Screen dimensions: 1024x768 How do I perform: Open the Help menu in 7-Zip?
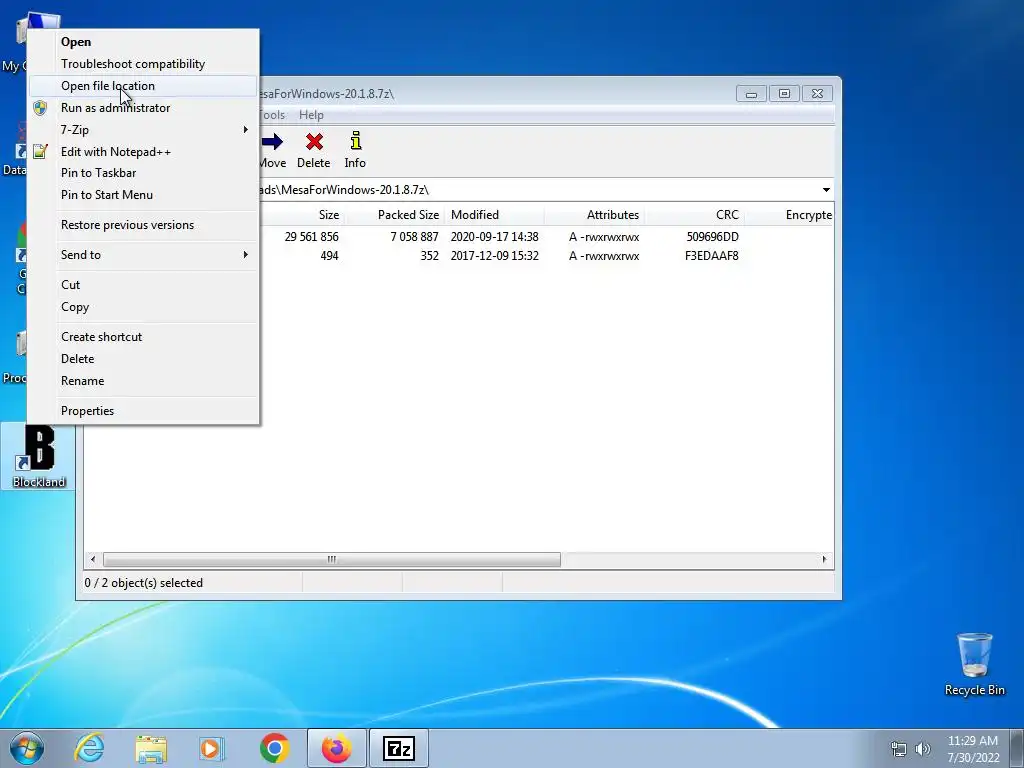point(311,115)
